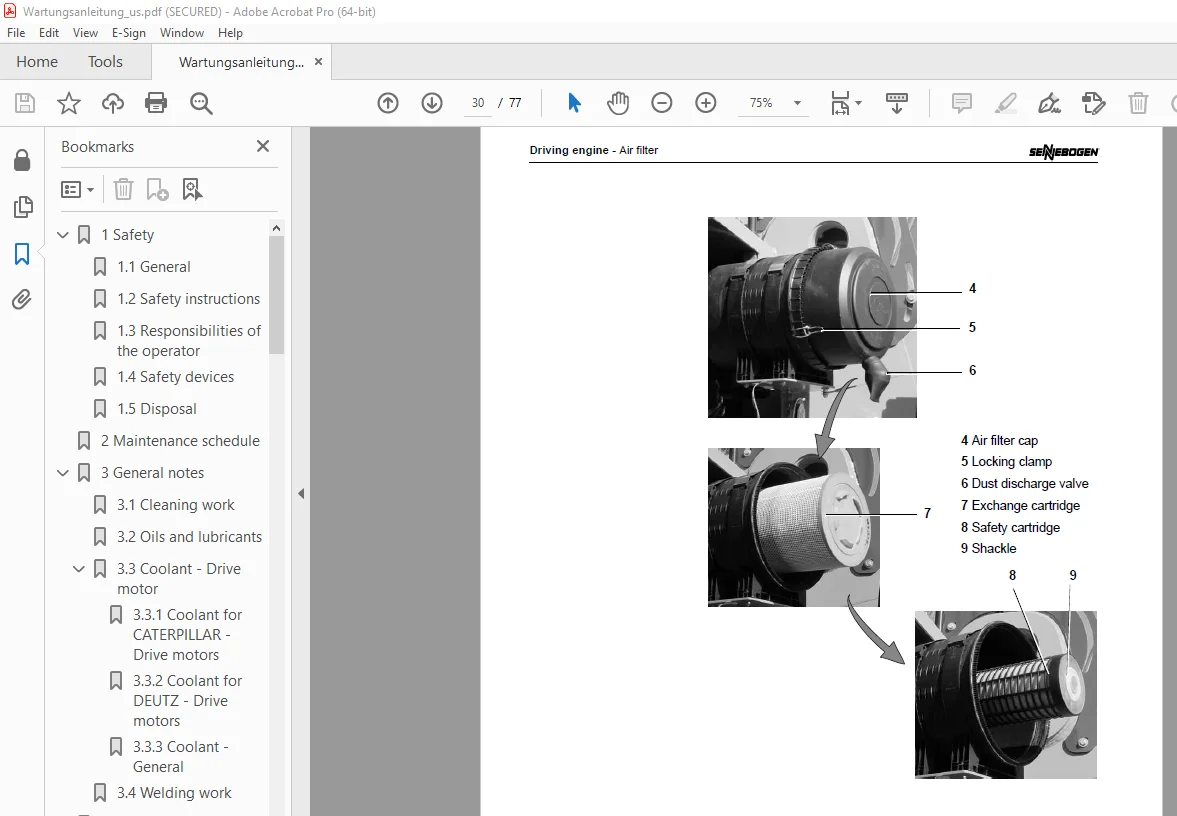The image size is (1177, 816).
Task: Find the current bookmark
Action: tap(192, 189)
